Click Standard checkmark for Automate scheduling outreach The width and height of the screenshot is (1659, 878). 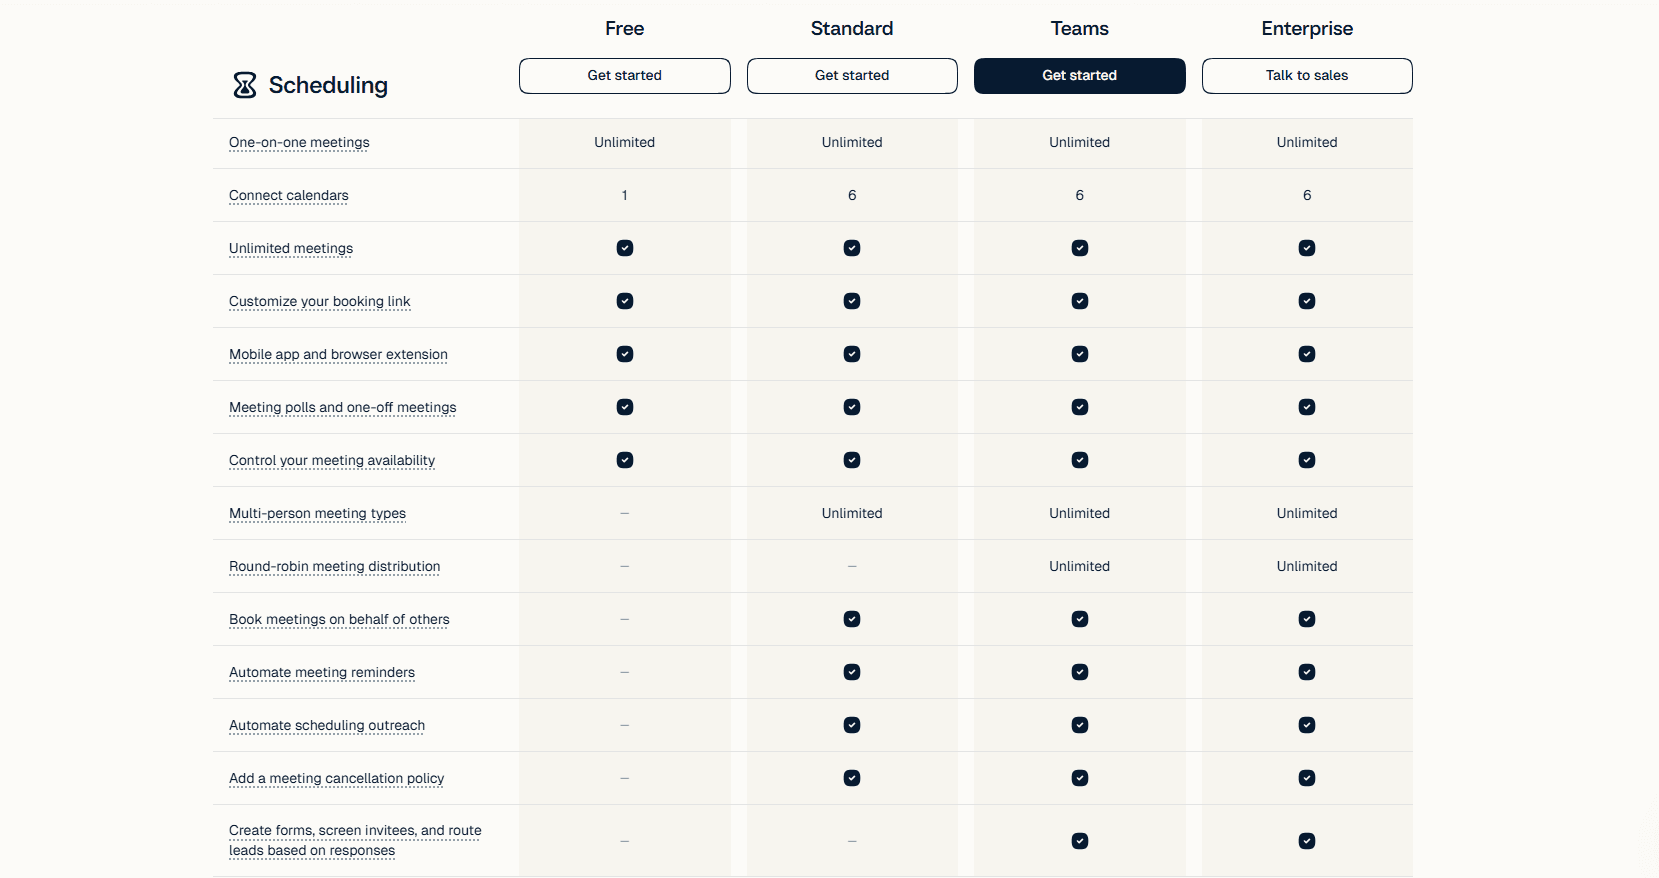(x=852, y=725)
